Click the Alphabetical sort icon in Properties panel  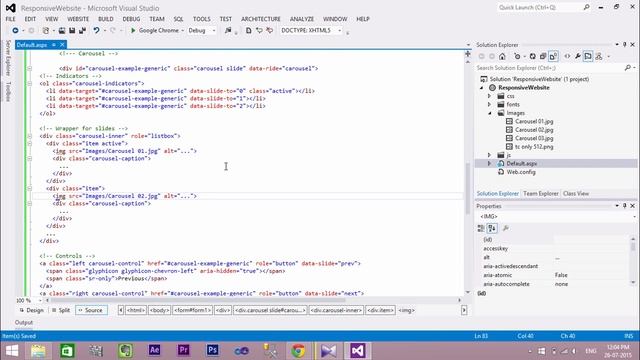[x=492, y=228]
